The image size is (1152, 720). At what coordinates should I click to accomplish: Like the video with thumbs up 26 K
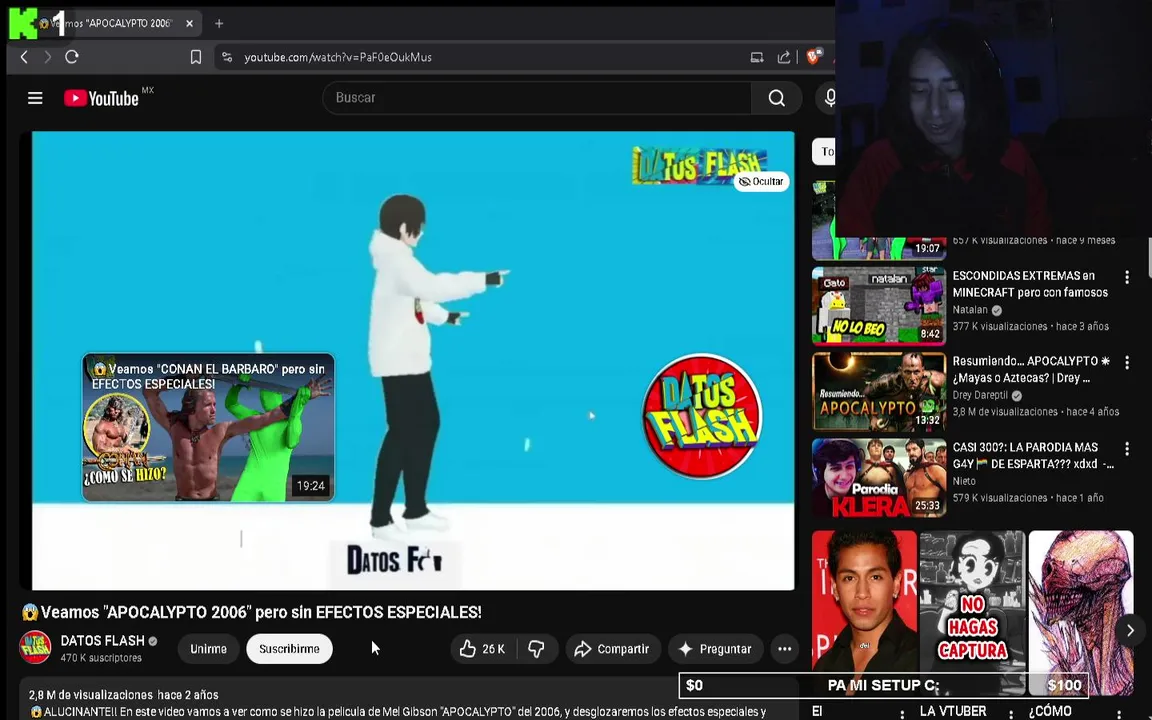coord(483,649)
